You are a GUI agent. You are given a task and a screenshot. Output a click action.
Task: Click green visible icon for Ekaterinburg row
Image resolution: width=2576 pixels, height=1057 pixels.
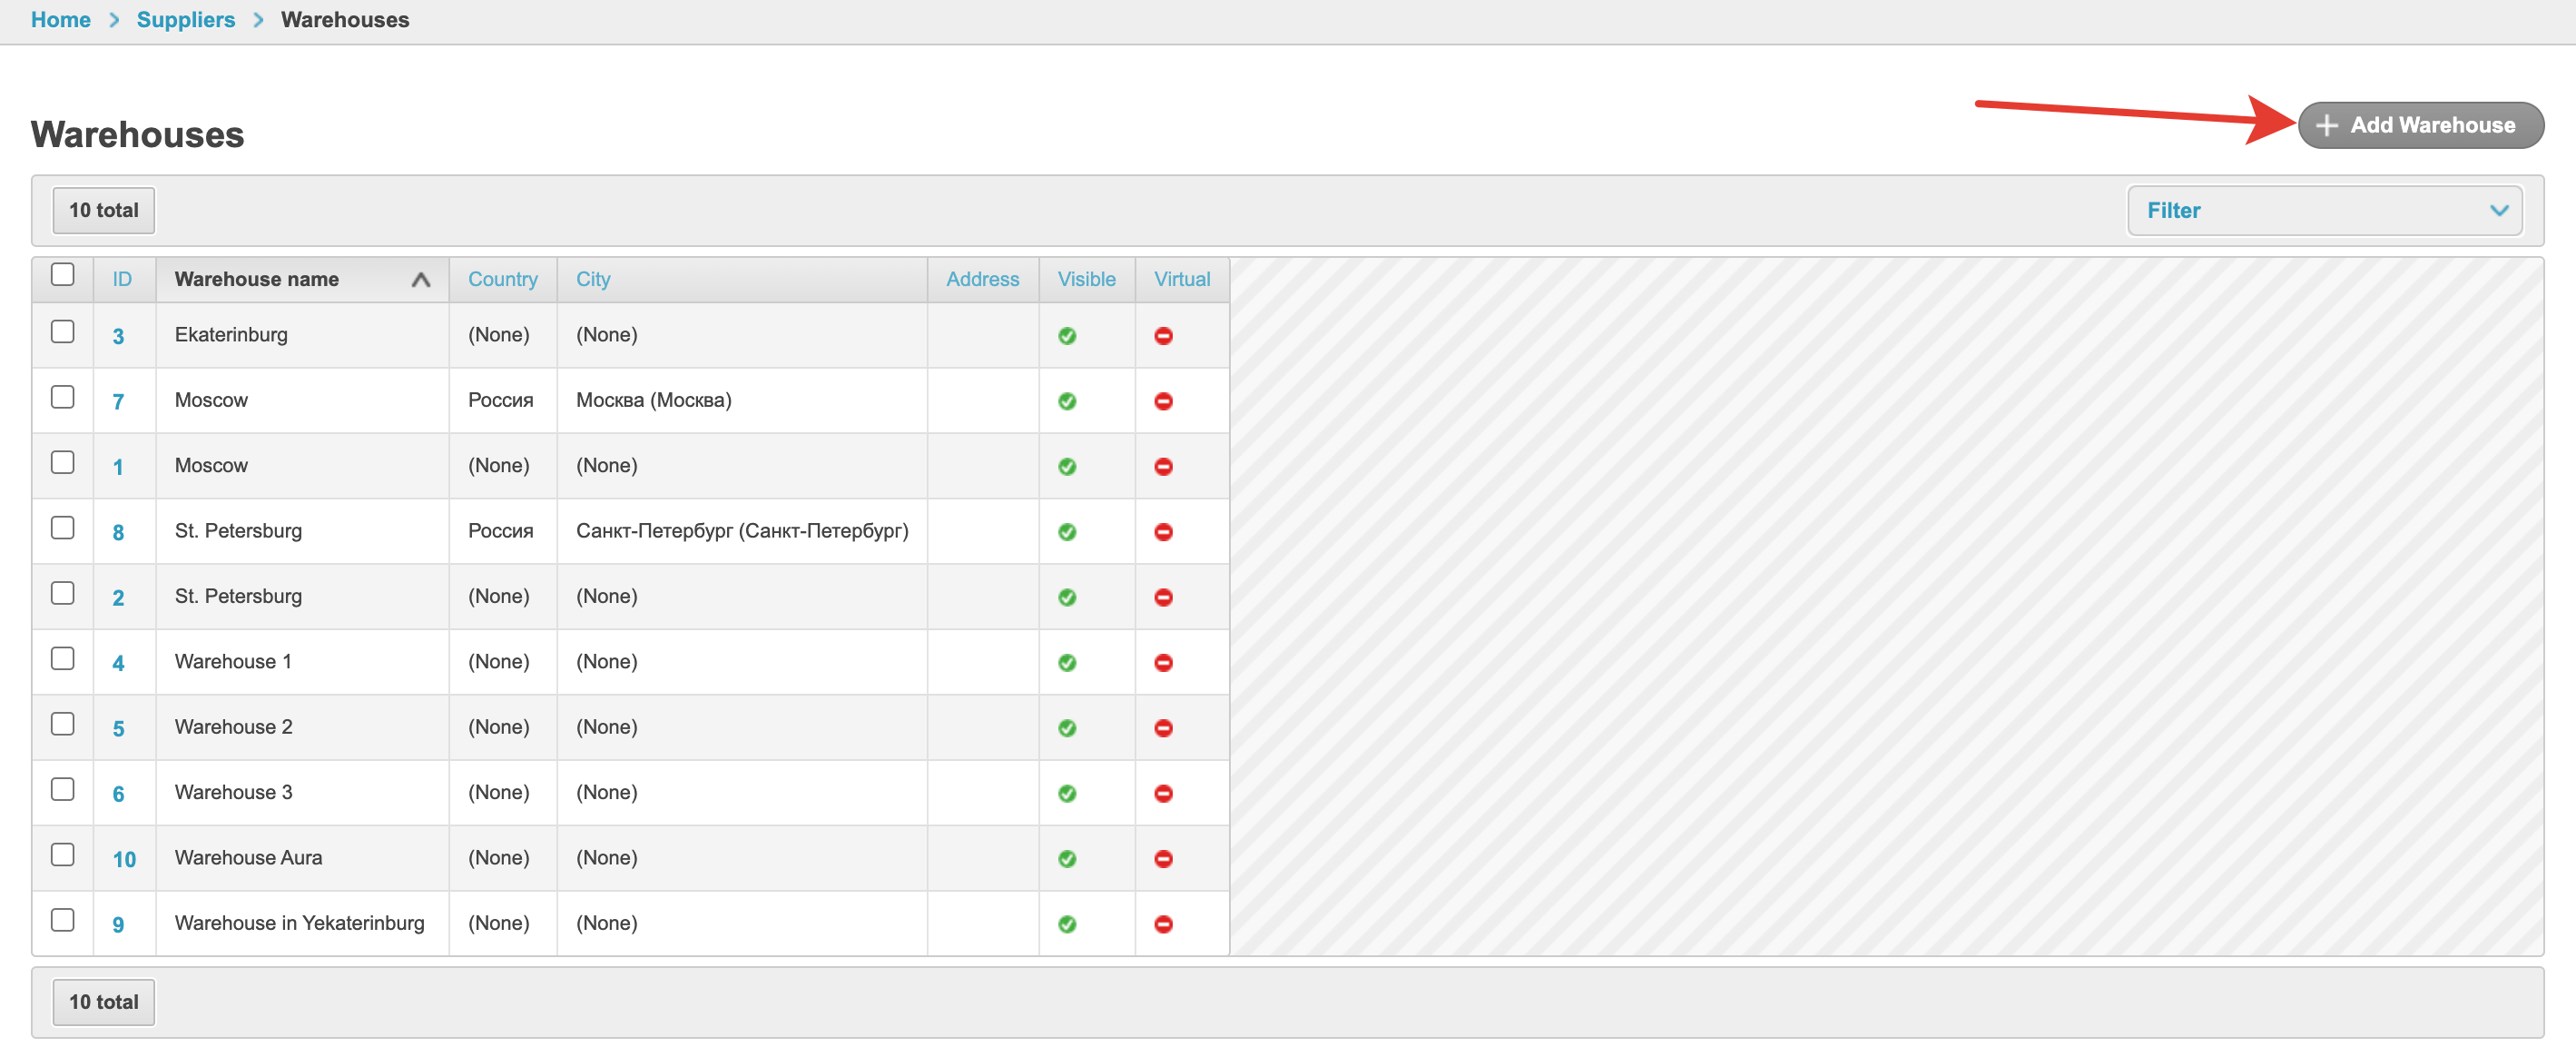point(1067,336)
